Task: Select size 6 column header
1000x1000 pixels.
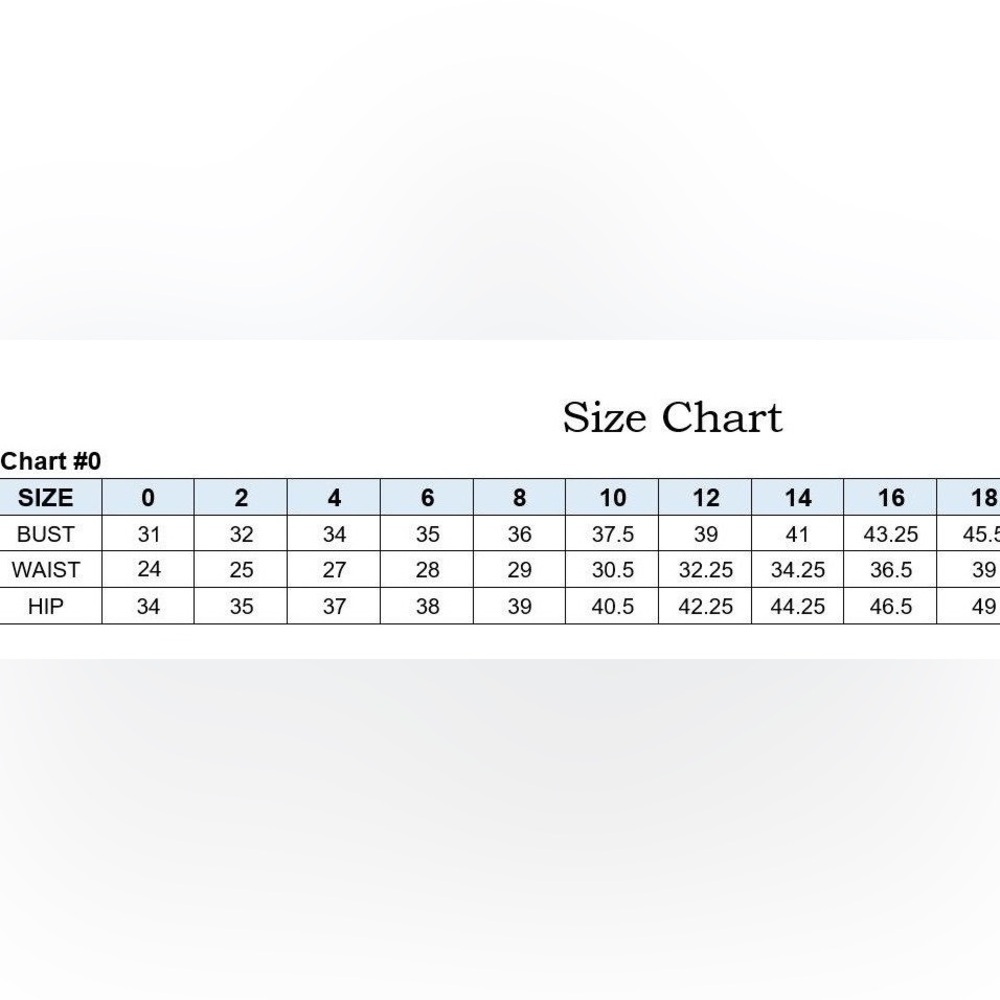Action: click(x=427, y=497)
